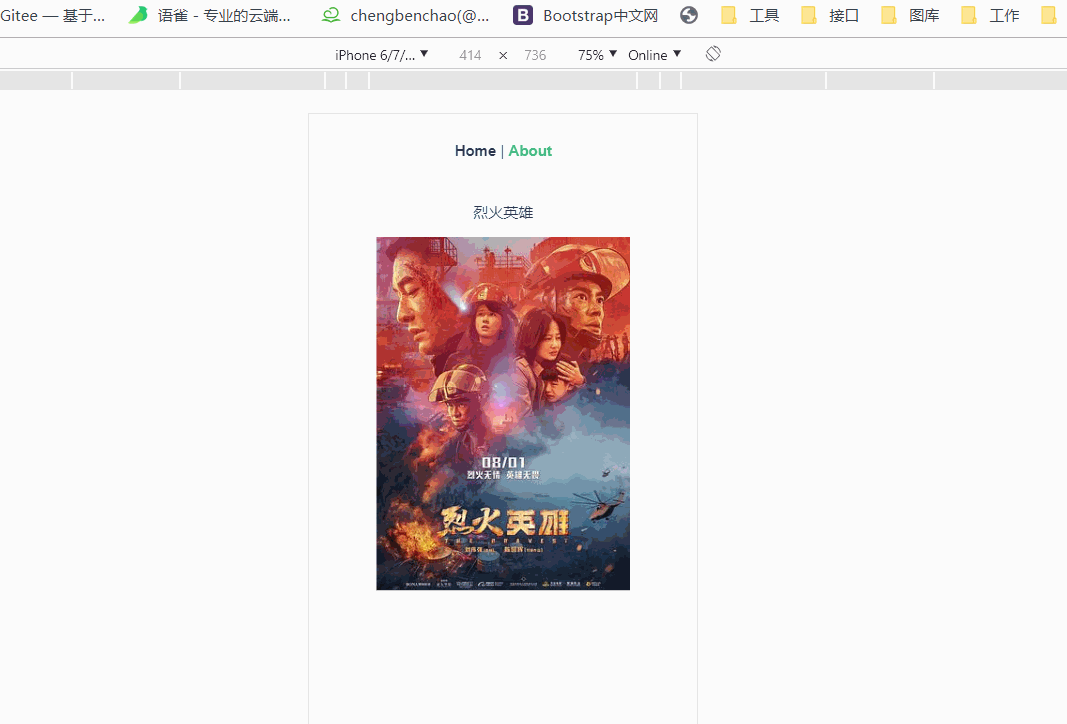This screenshot has height=724, width=1067.
Task: Open the Bootstrap中文网 bookmark label
Action: pyautogui.click(x=601, y=16)
